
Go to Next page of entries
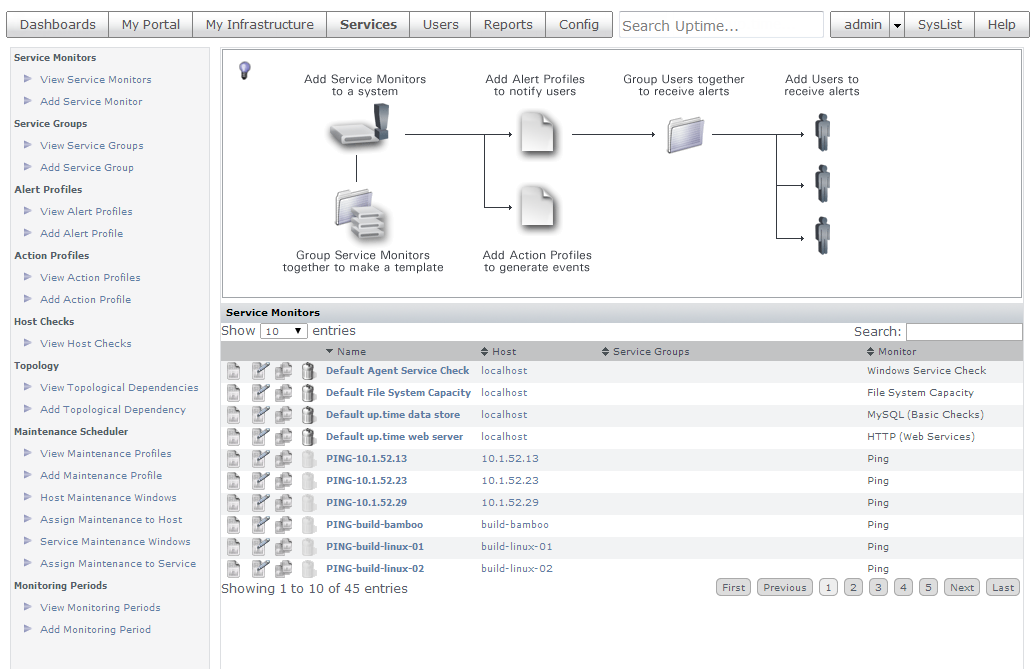[x=961, y=587]
